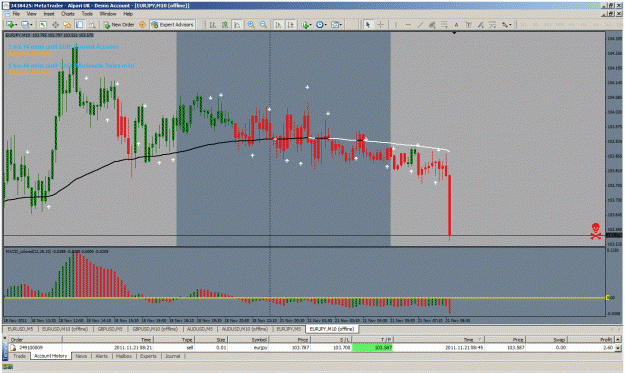Click the Zoom Out magnifier icon

click(x=263, y=25)
